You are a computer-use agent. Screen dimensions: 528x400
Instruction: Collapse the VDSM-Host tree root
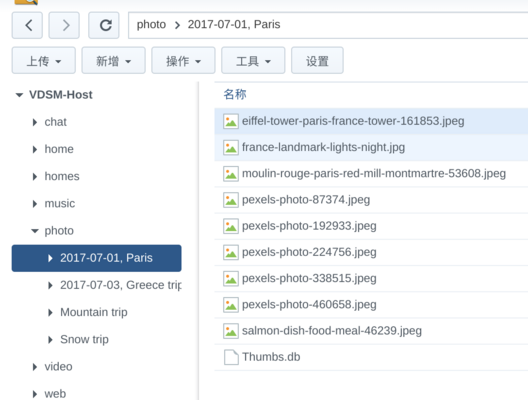(x=19, y=95)
